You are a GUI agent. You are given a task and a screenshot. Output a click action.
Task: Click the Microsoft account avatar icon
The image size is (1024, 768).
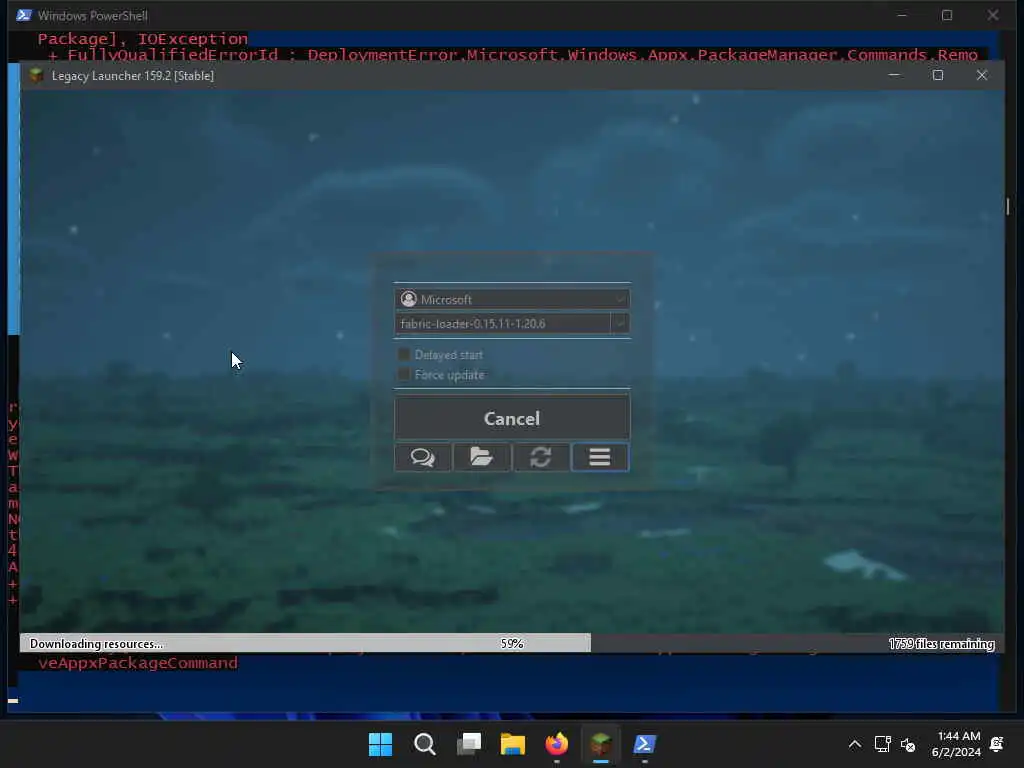(x=409, y=299)
